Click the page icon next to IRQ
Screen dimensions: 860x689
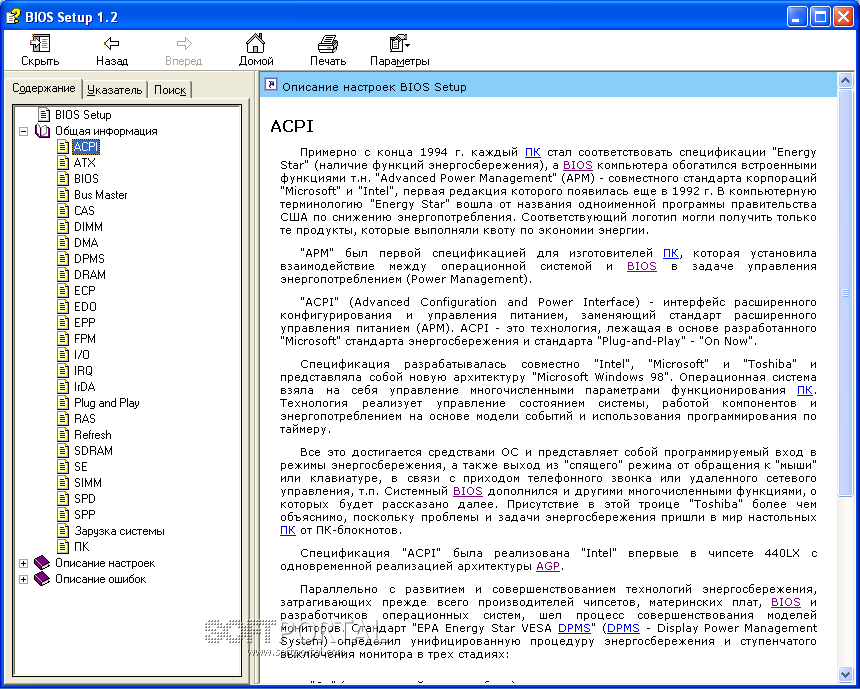tap(64, 371)
